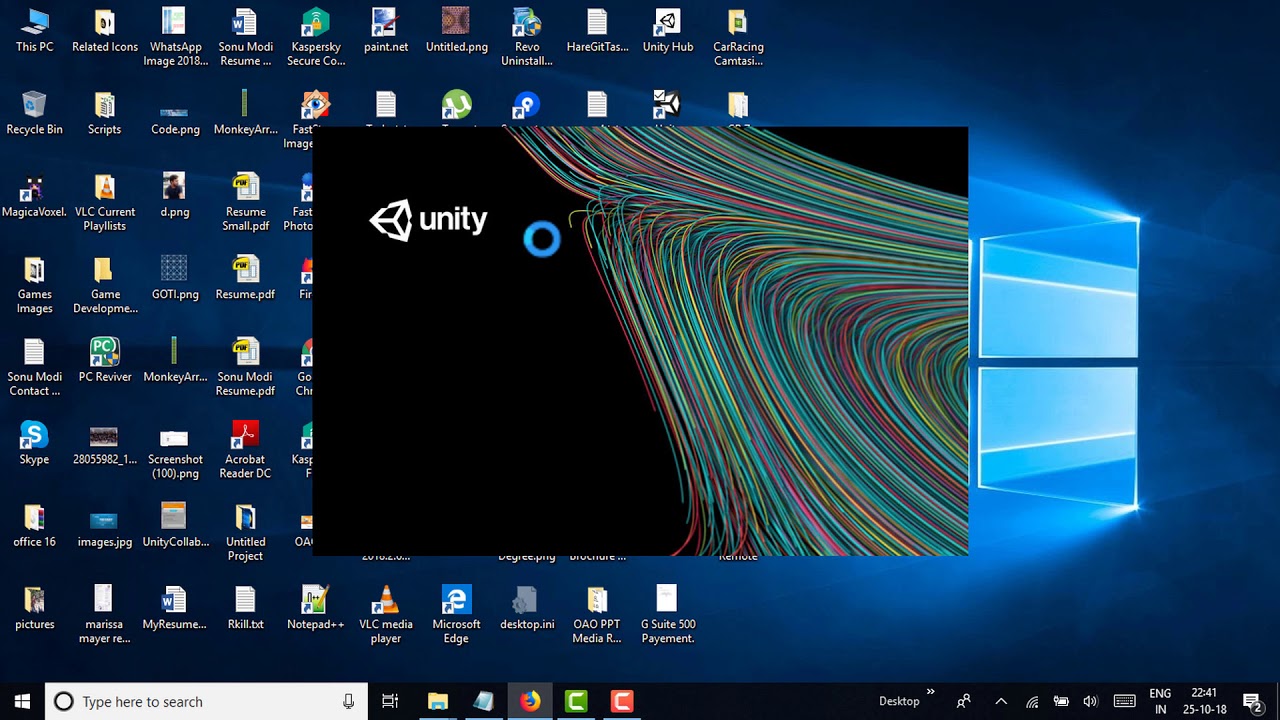Click the taskbar search box
1280x720 pixels.
206,701
